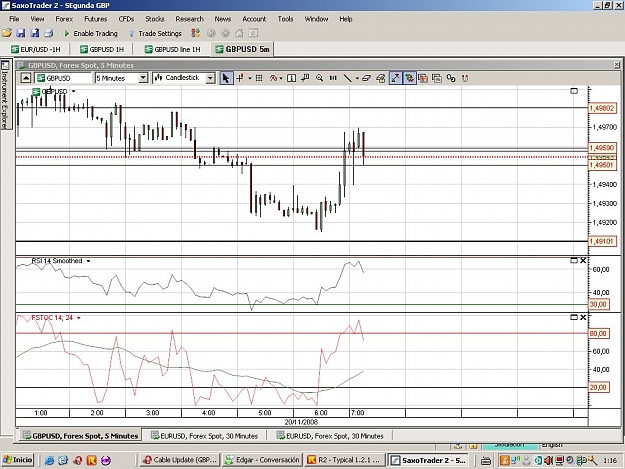Collapse chart toolbar with up-arrow button
Image resolution: width=625 pixels, height=469 pixels.
coord(26,78)
